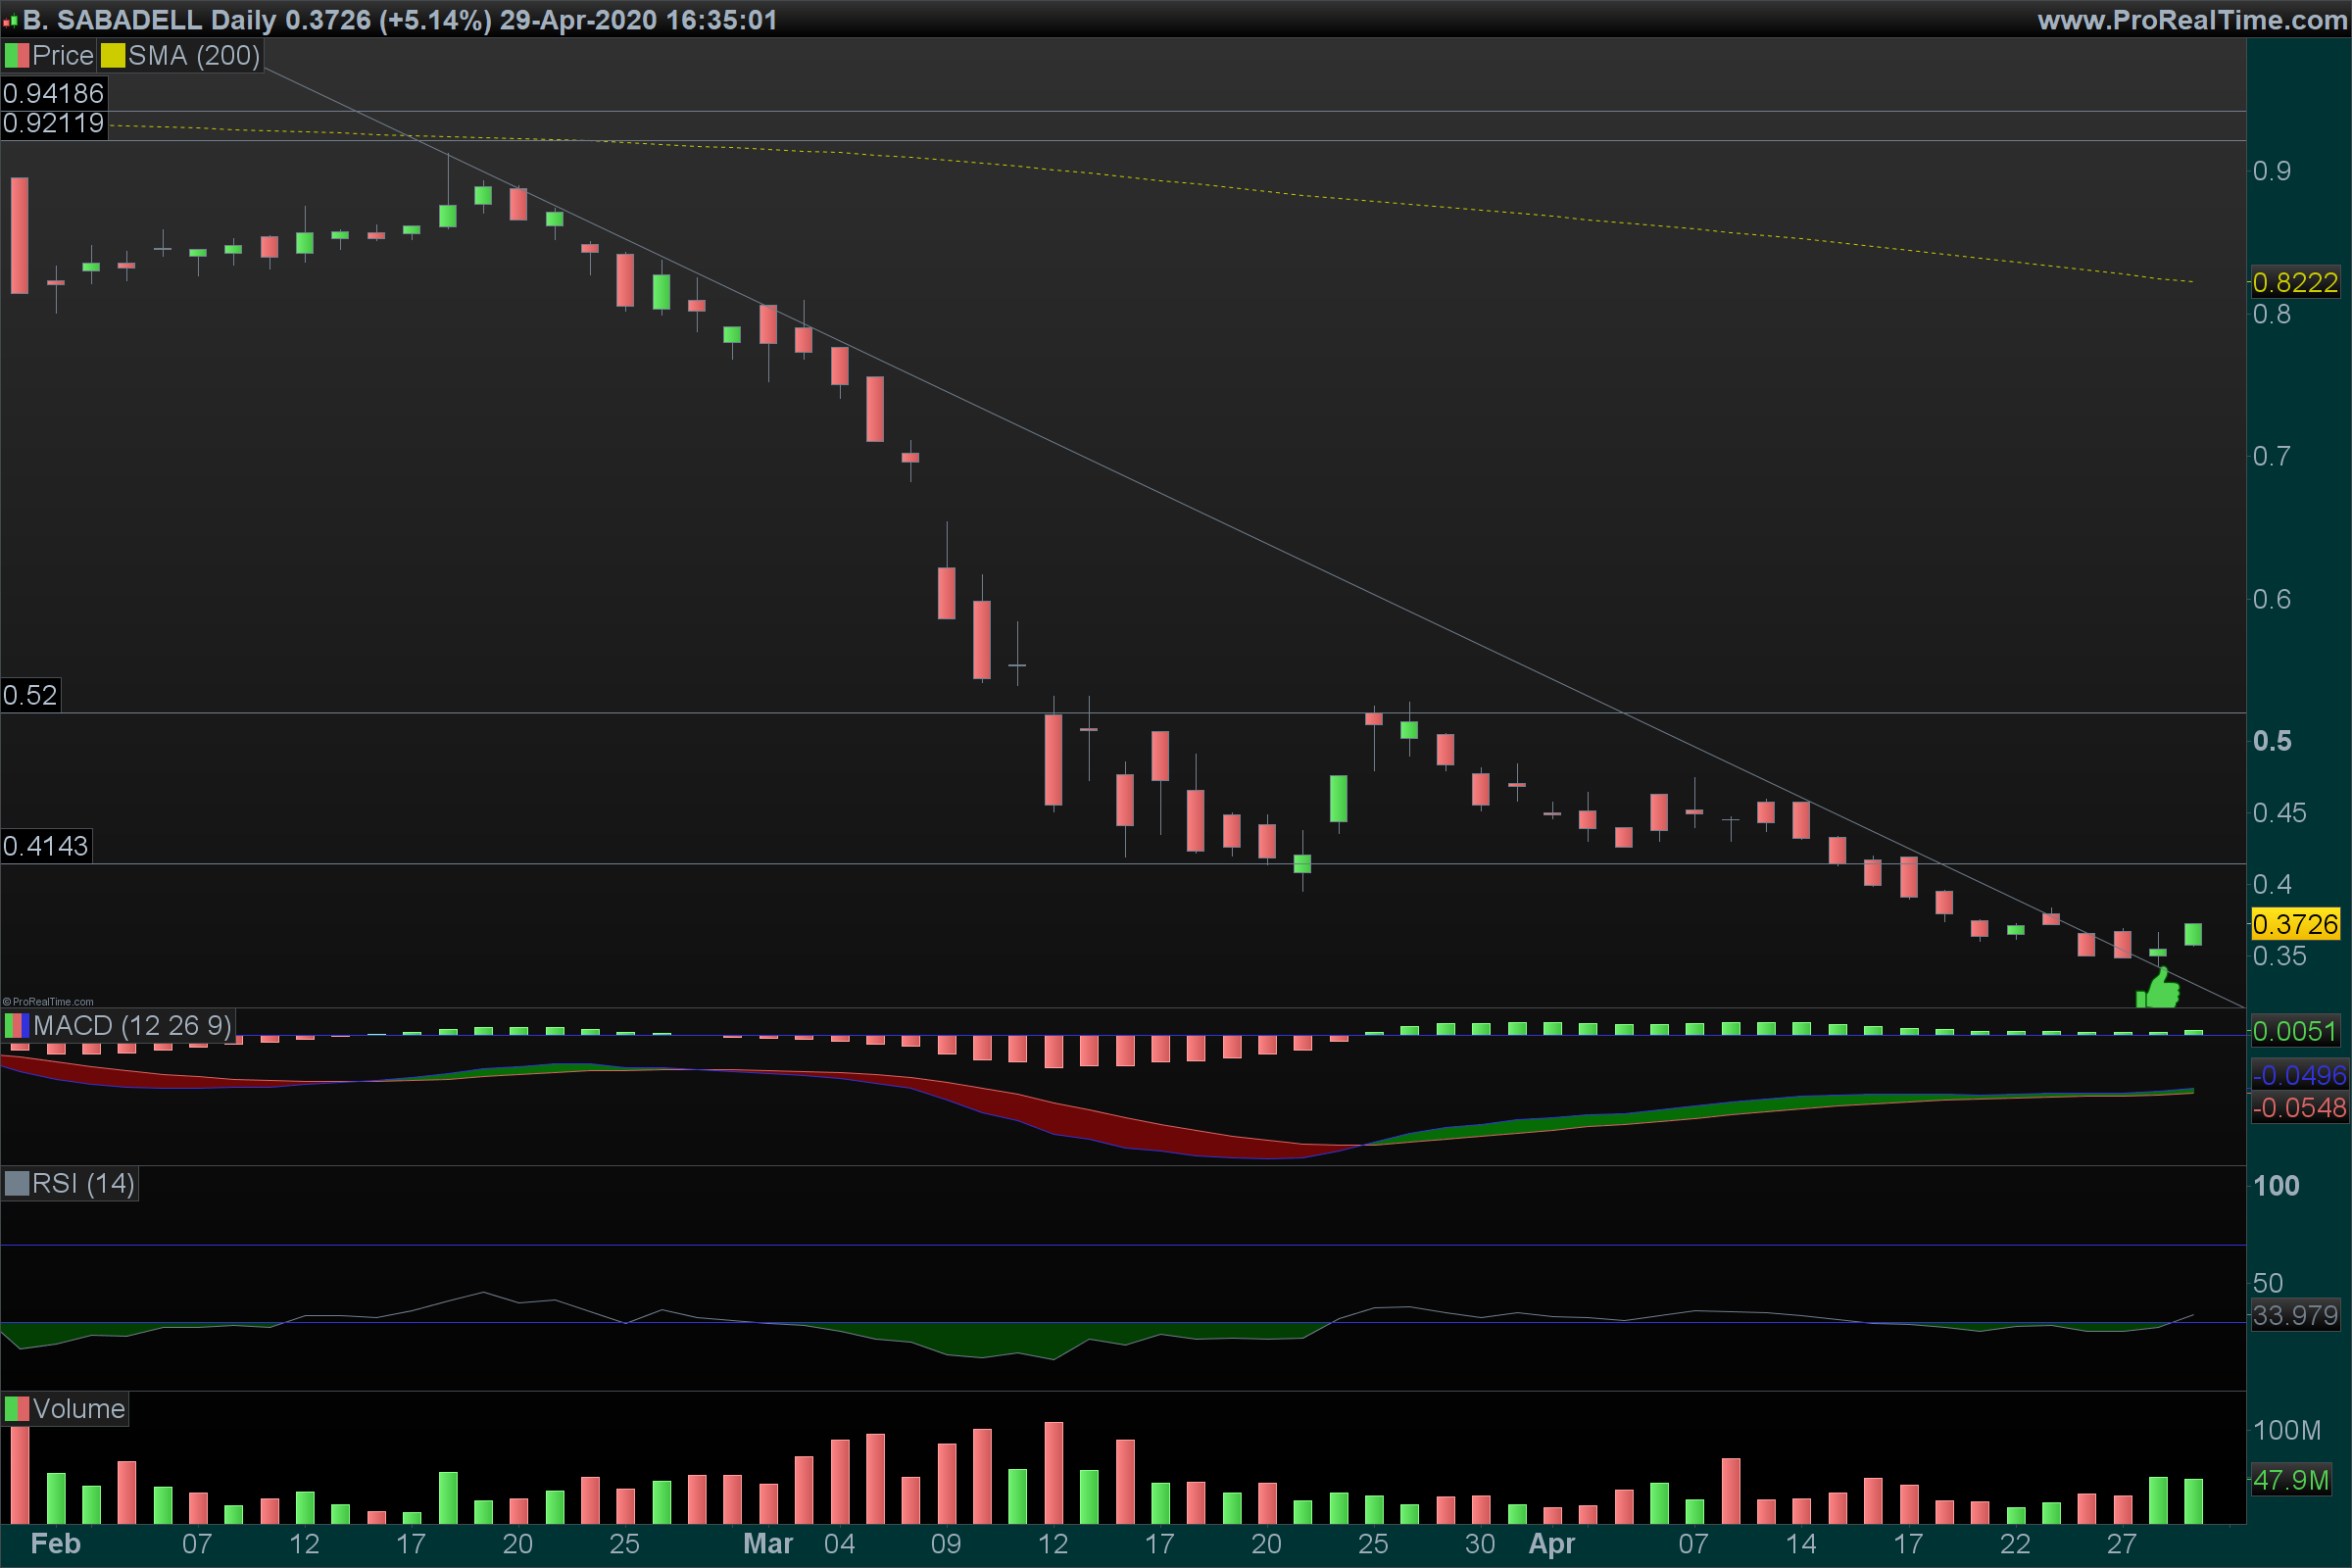This screenshot has width=2352, height=1568.
Task: Click the 0.8222 SMA value tag
Action: [2295, 283]
